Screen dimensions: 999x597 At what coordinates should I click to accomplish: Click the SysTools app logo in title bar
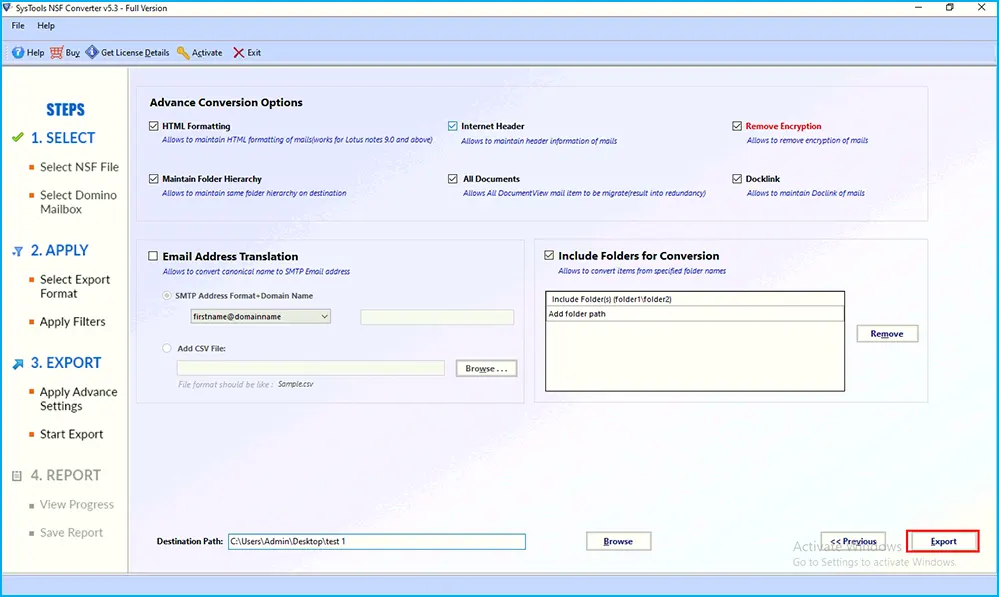(x=7, y=8)
